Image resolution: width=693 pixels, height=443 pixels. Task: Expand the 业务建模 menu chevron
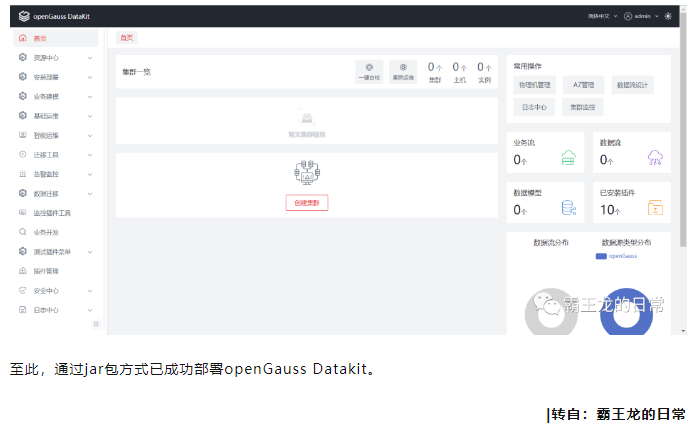pyautogui.click(x=90, y=97)
